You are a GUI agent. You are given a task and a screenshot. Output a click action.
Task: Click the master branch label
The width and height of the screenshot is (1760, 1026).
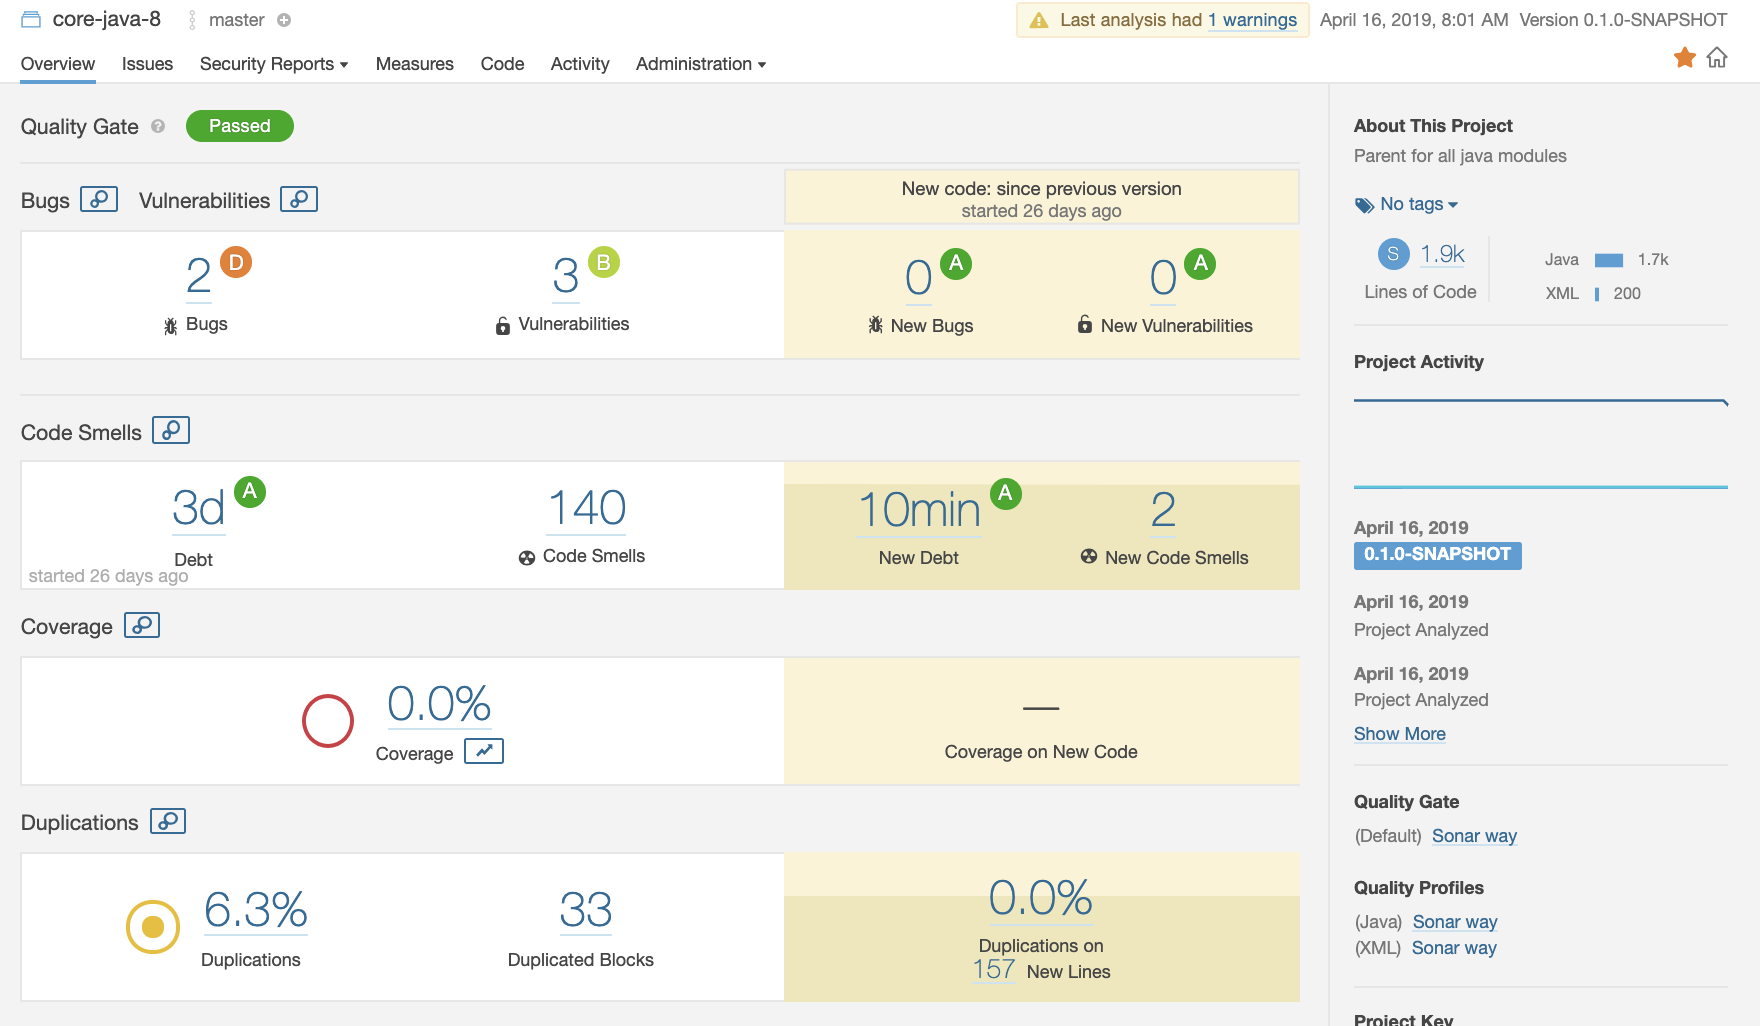[237, 20]
